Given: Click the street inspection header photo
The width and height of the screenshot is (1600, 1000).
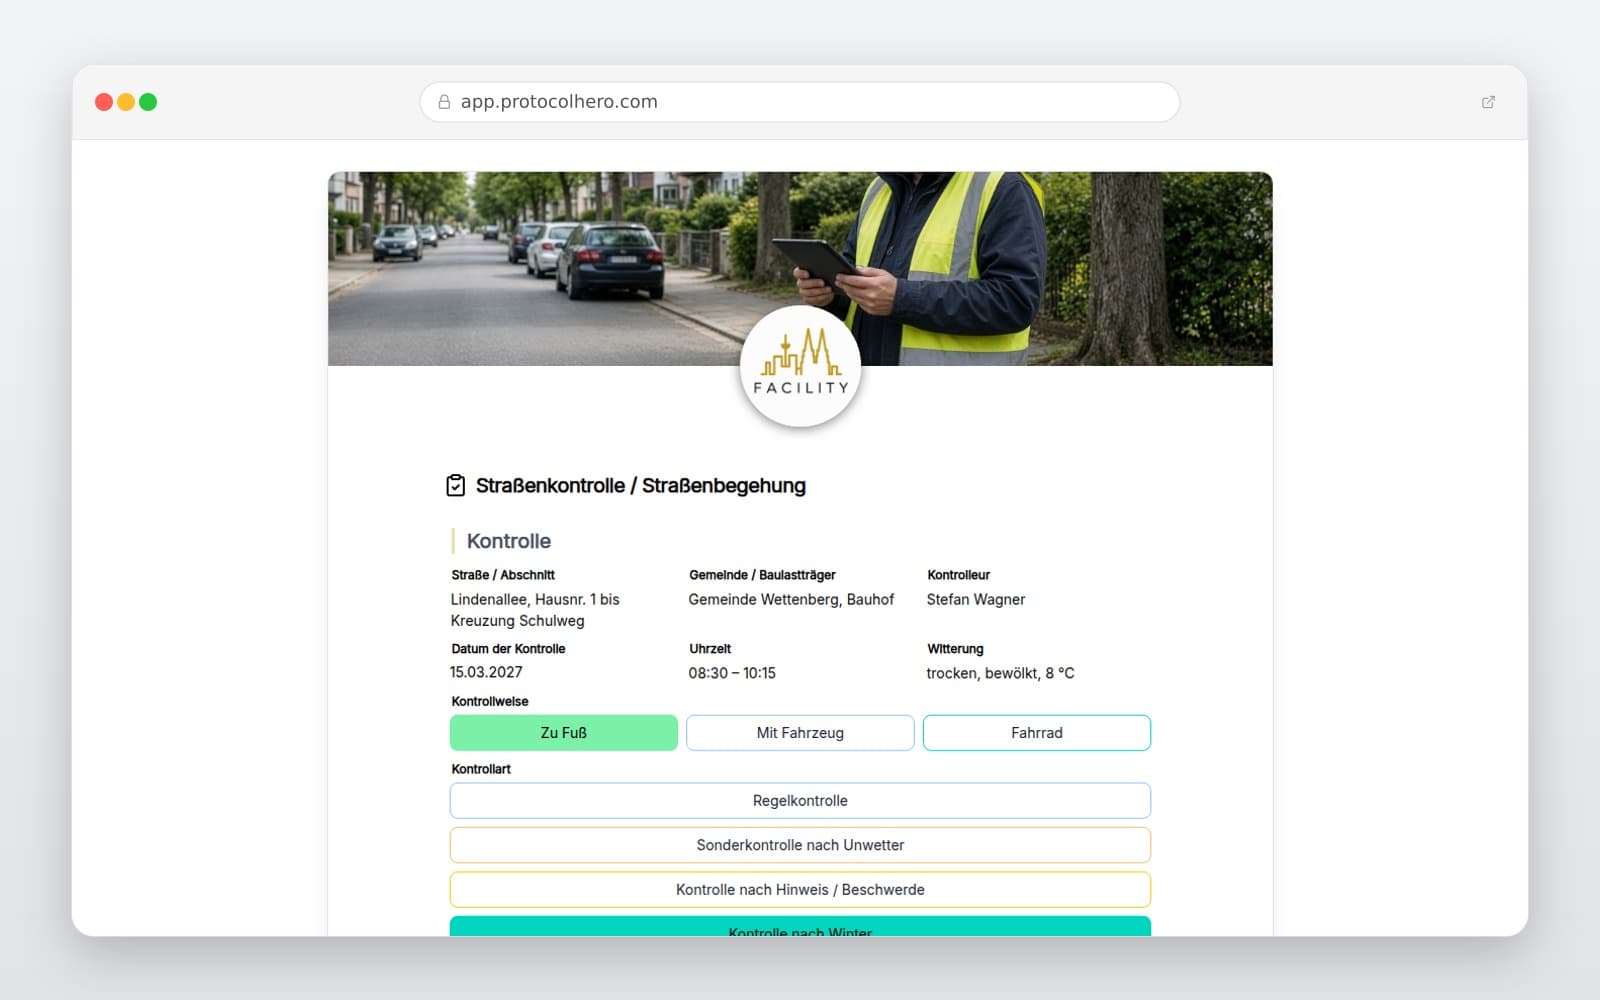Looking at the screenshot, I should click(800, 269).
